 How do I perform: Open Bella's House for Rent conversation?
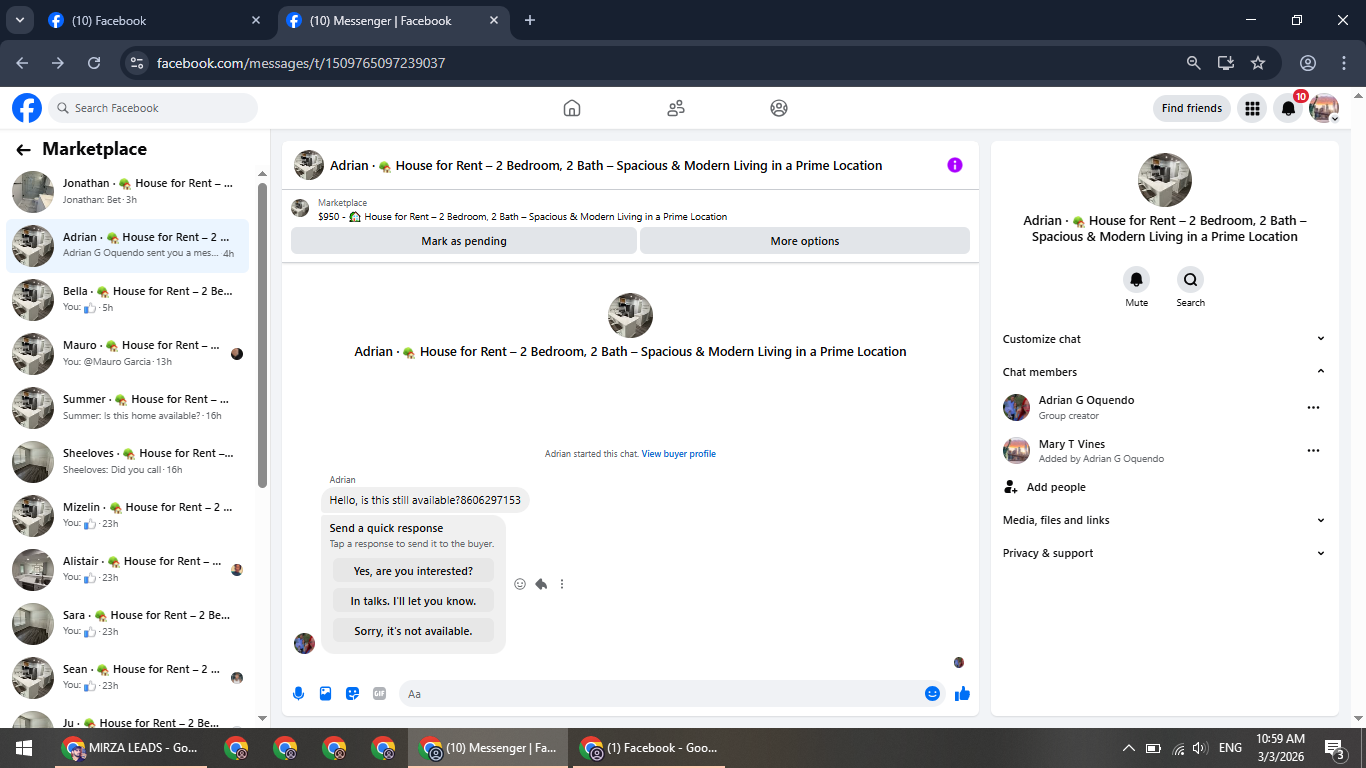pyautogui.click(x=128, y=300)
